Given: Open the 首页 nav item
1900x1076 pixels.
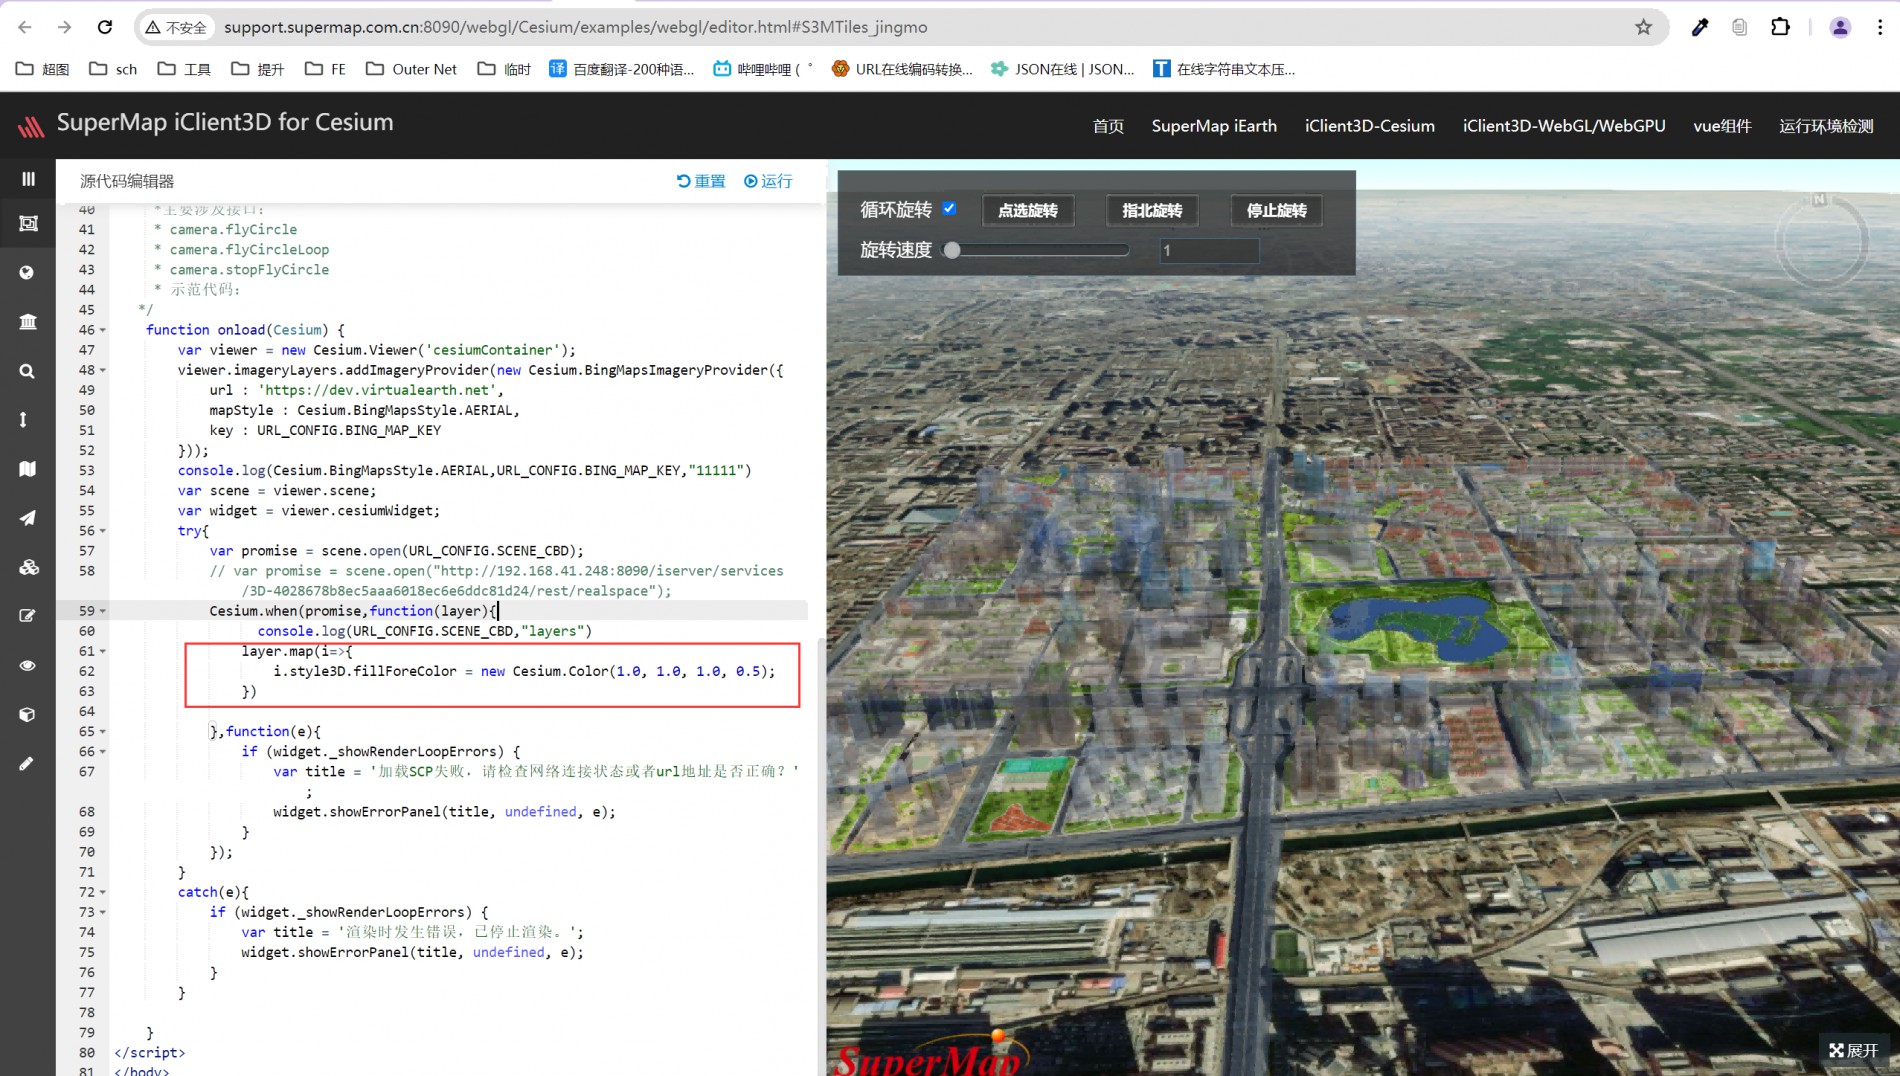Looking at the screenshot, I should [1108, 126].
